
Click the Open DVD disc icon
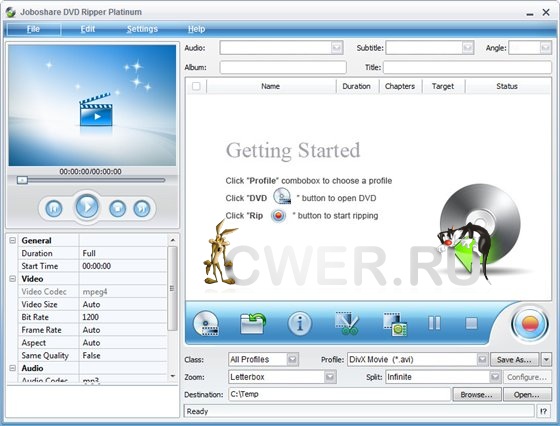pyautogui.click(x=206, y=324)
